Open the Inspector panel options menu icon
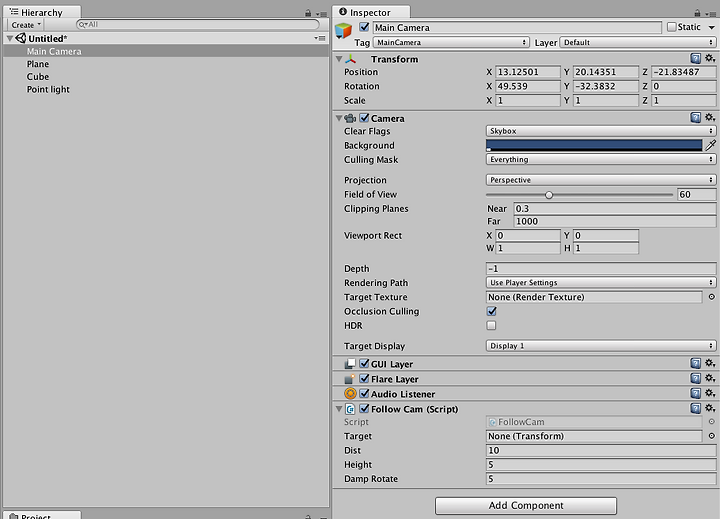720x519 pixels. coord(709,14)
